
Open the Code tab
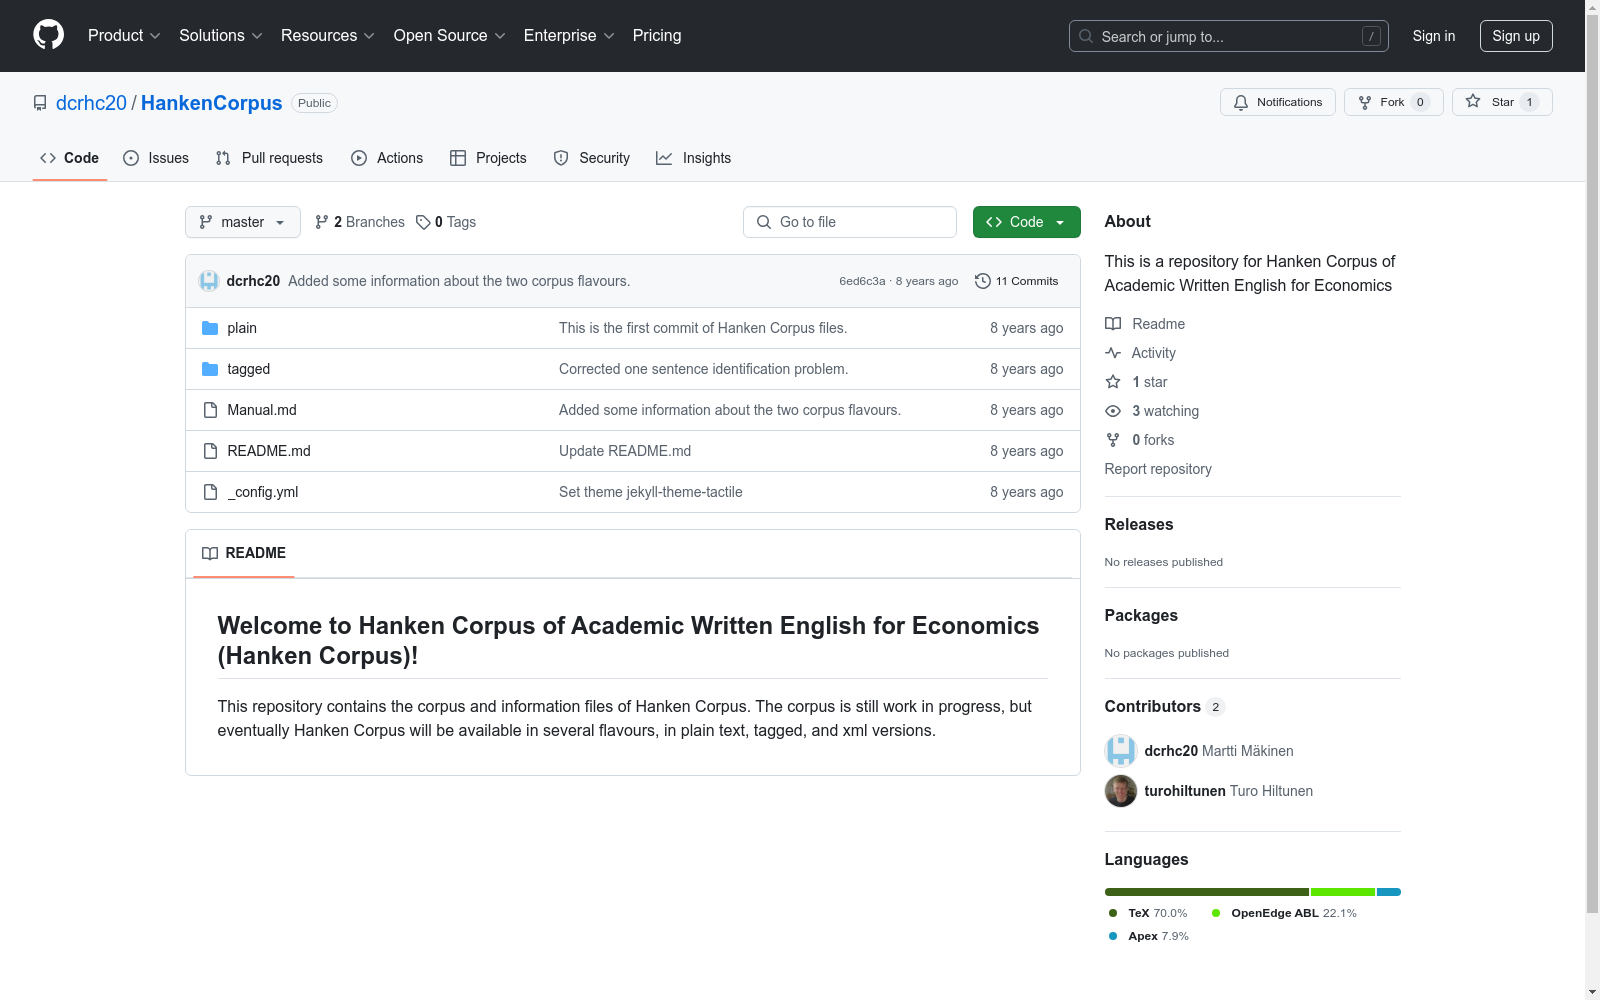pyautogui.click(x=70, y=158)
